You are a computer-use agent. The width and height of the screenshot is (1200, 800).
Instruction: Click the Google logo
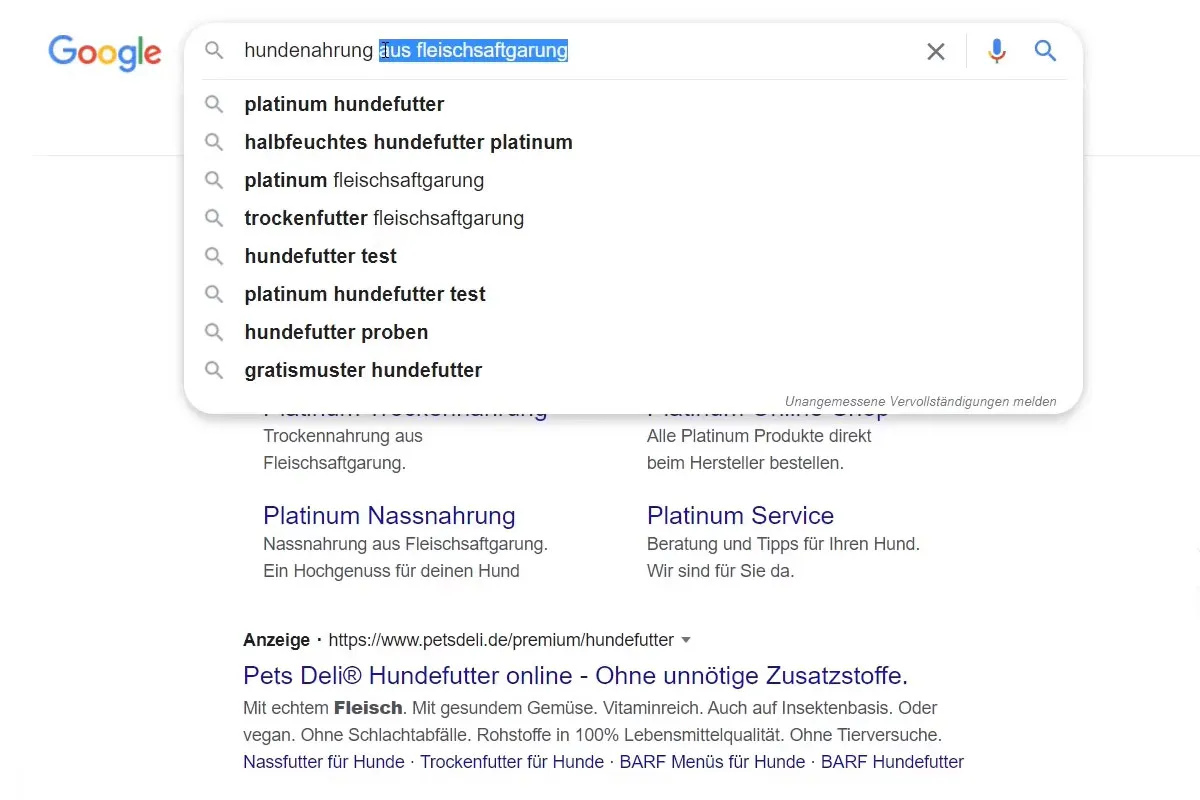105,52
